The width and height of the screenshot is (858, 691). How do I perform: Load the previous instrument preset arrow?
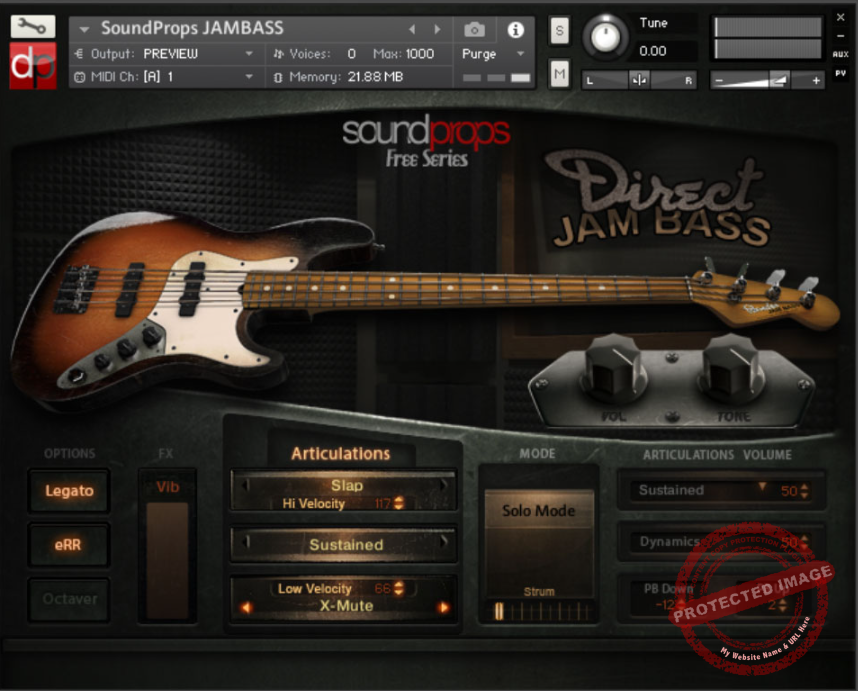point(412,29)
